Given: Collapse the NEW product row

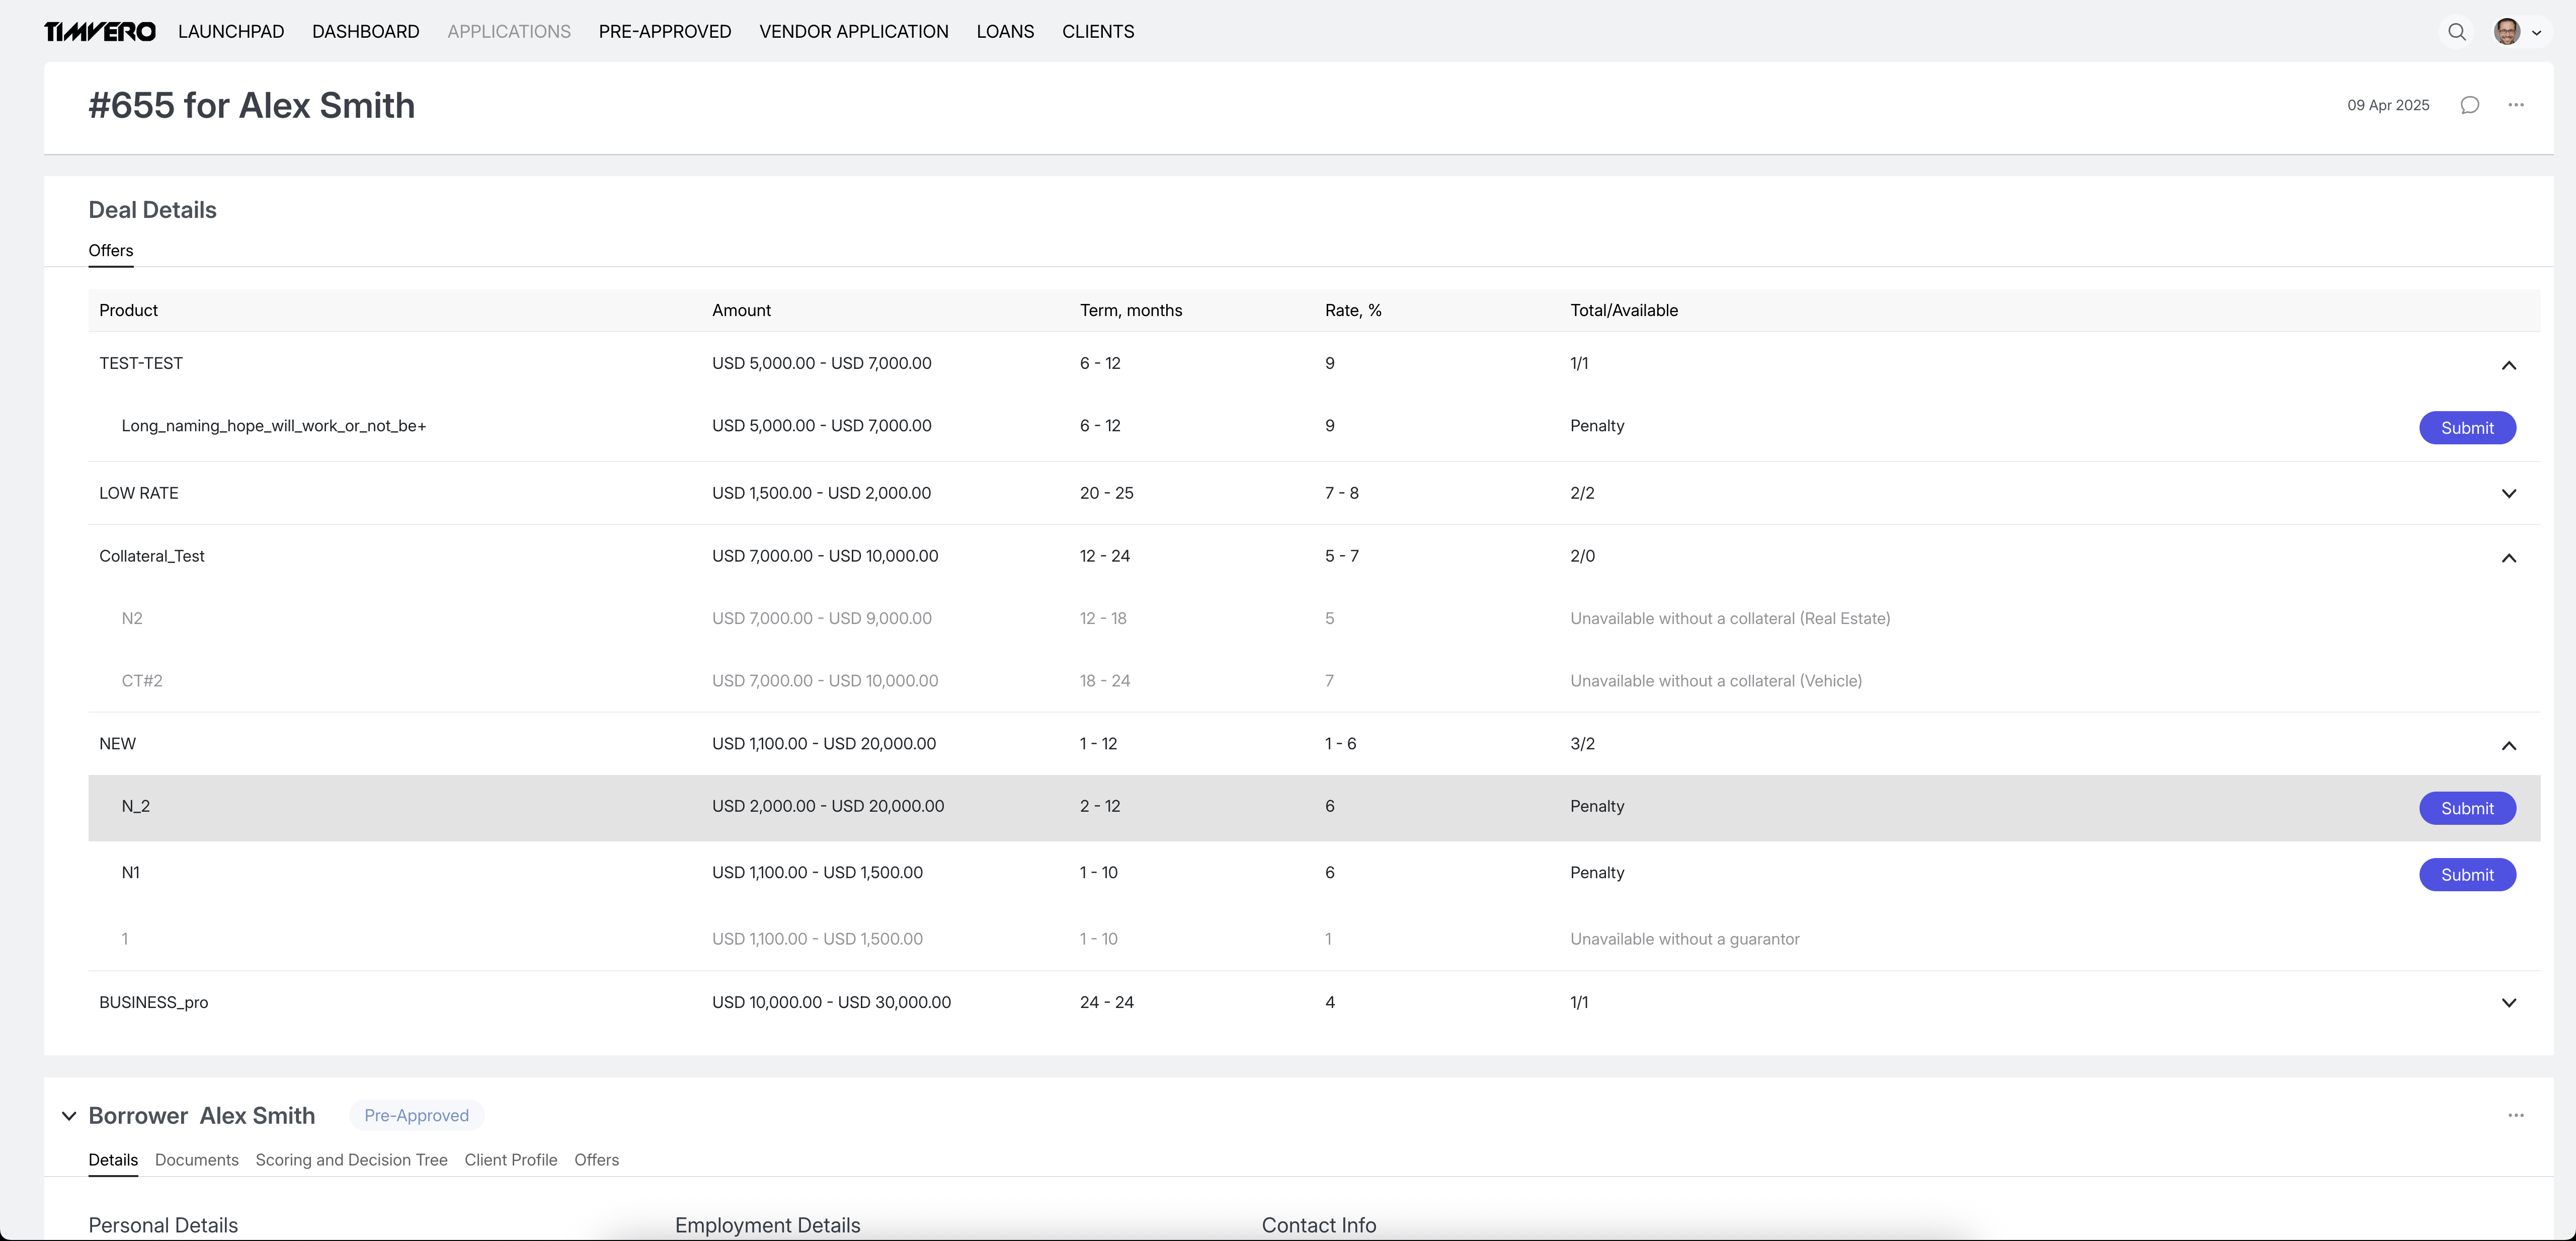Looking at the screenshot, I should 2508,745.
